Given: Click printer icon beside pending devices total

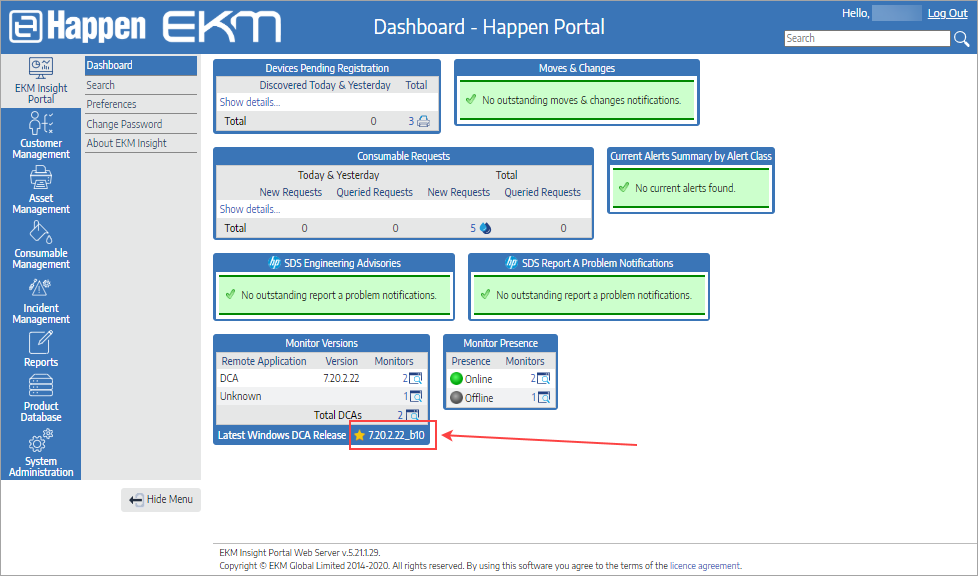Looking at the screenshot, I should 424,121.
